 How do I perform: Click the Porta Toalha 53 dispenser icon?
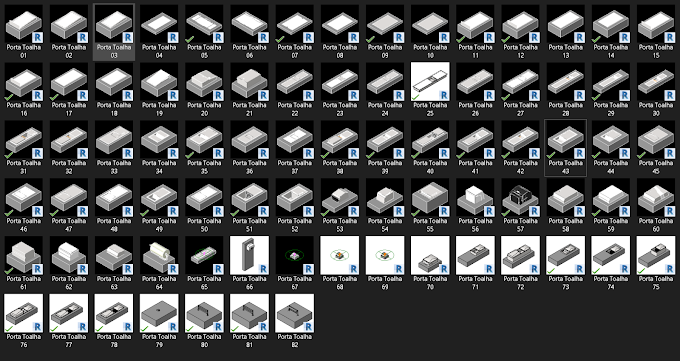coord(340,197)
